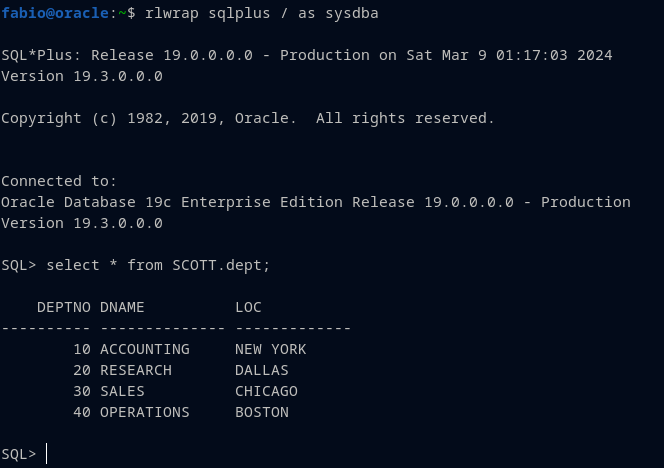This screenshot has height=468, width=664.
Task: Select the RESEARCH department name
Action: [135, 370]
